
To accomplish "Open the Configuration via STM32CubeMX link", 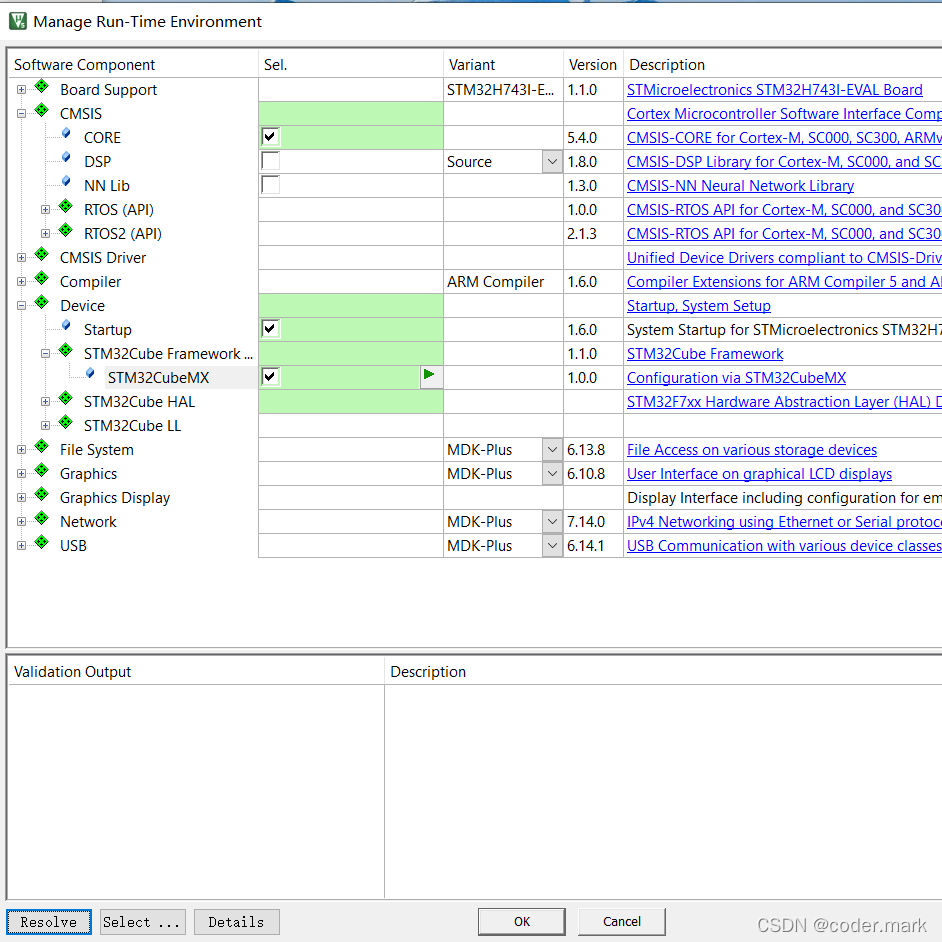I will coord(736,378).
